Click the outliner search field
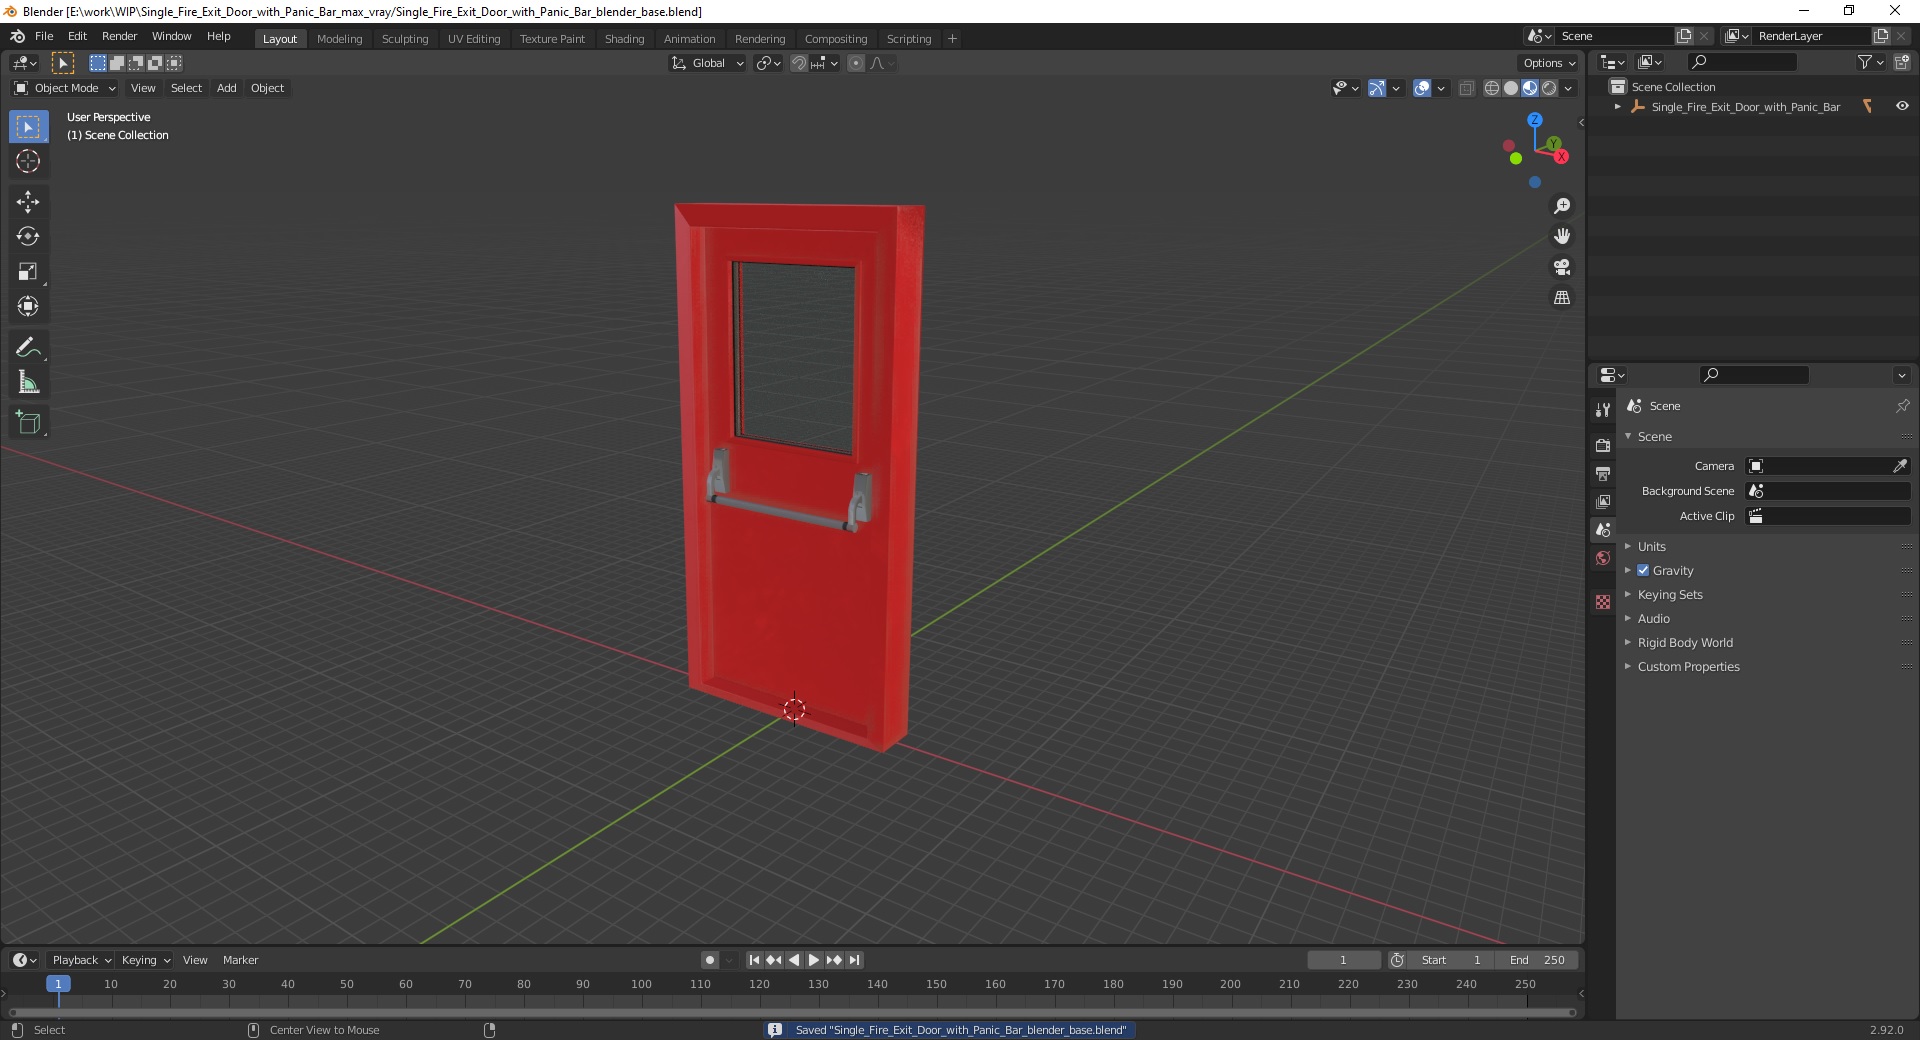 click(1741, 62)
